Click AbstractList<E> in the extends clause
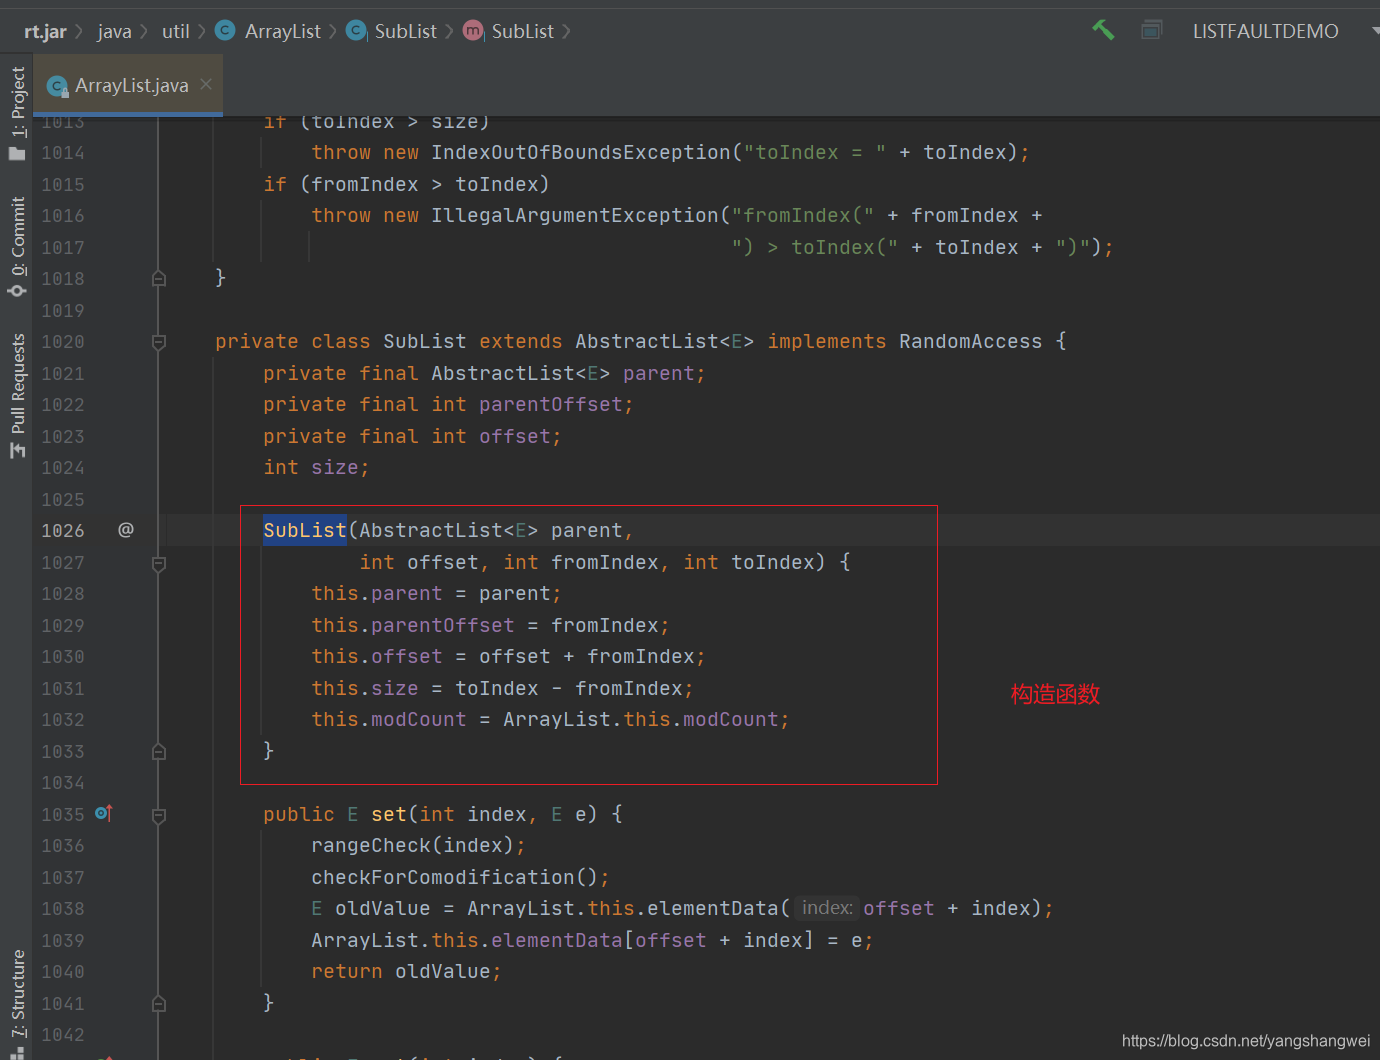 665,341
